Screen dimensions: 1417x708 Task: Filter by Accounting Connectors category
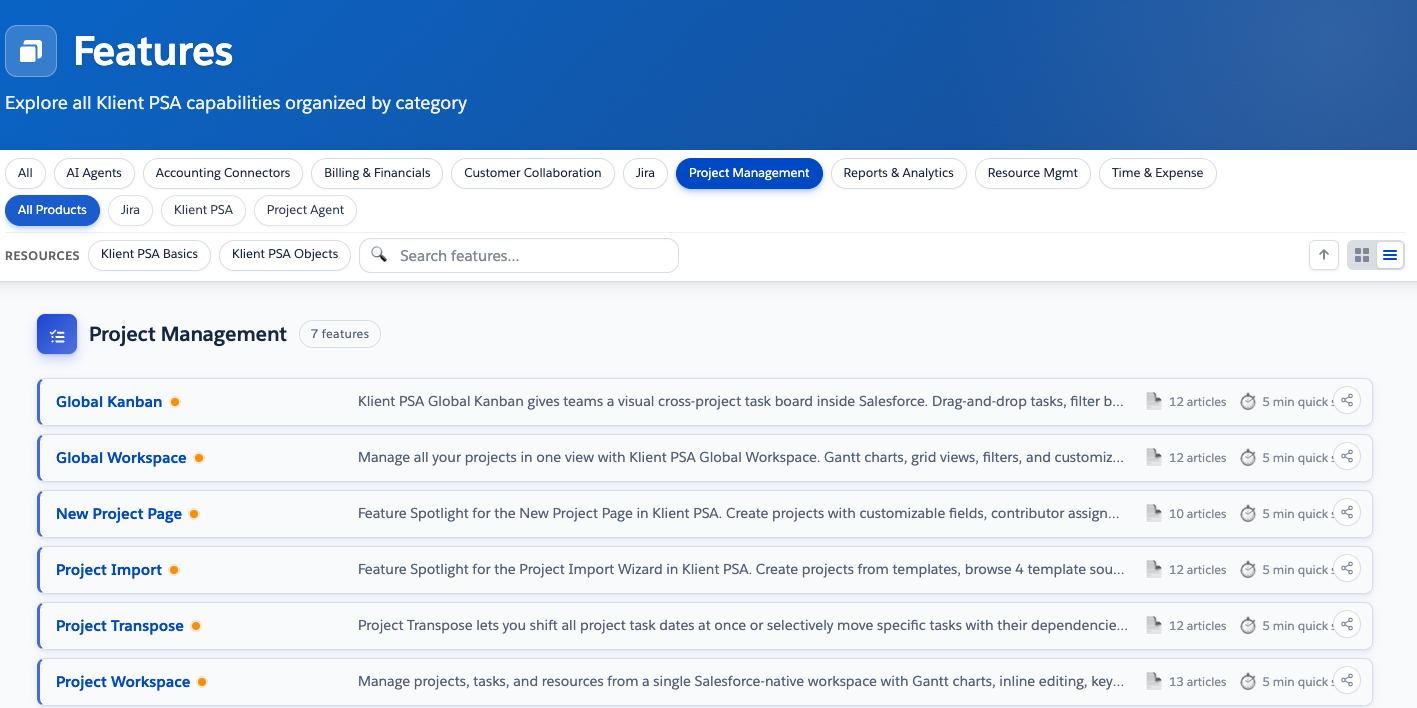coord(223,173)
